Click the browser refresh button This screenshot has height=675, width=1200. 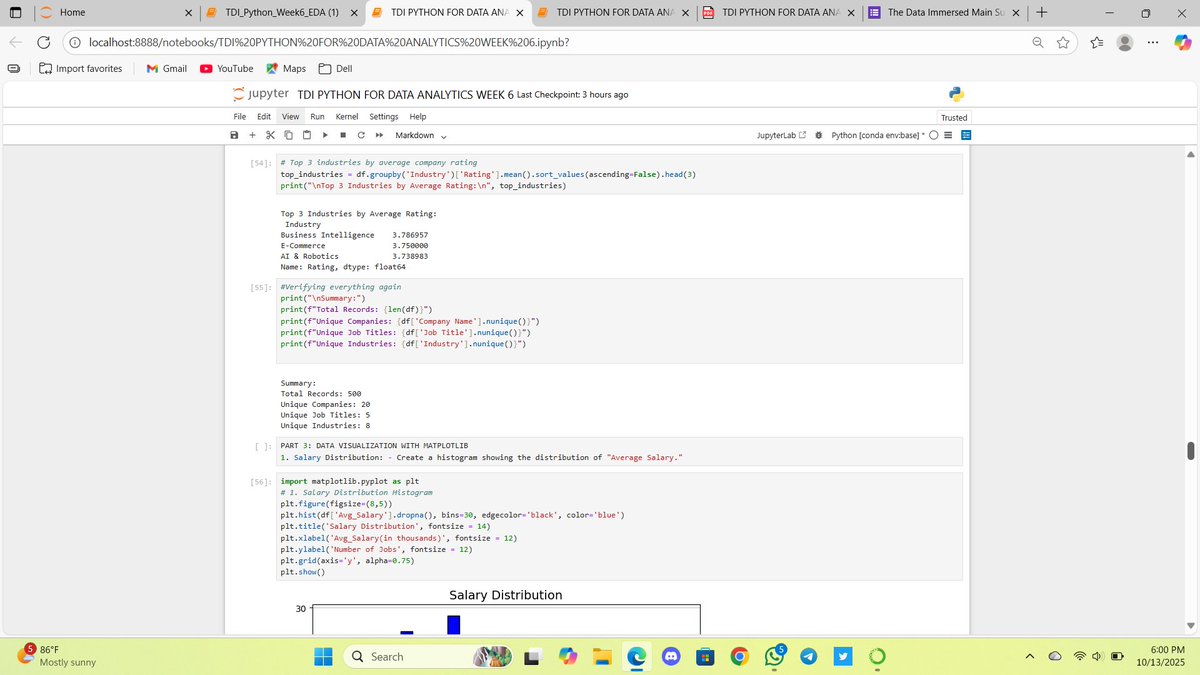coord(45,43)
